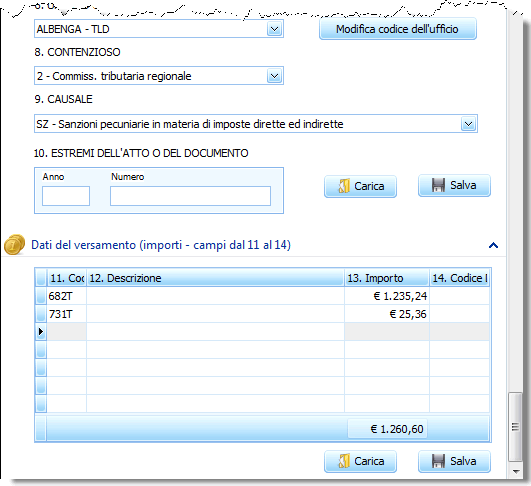This screenshot has width=531, height=486.
Task: Collapse the Dati del versamento section chevron
Action: (493, 245)
